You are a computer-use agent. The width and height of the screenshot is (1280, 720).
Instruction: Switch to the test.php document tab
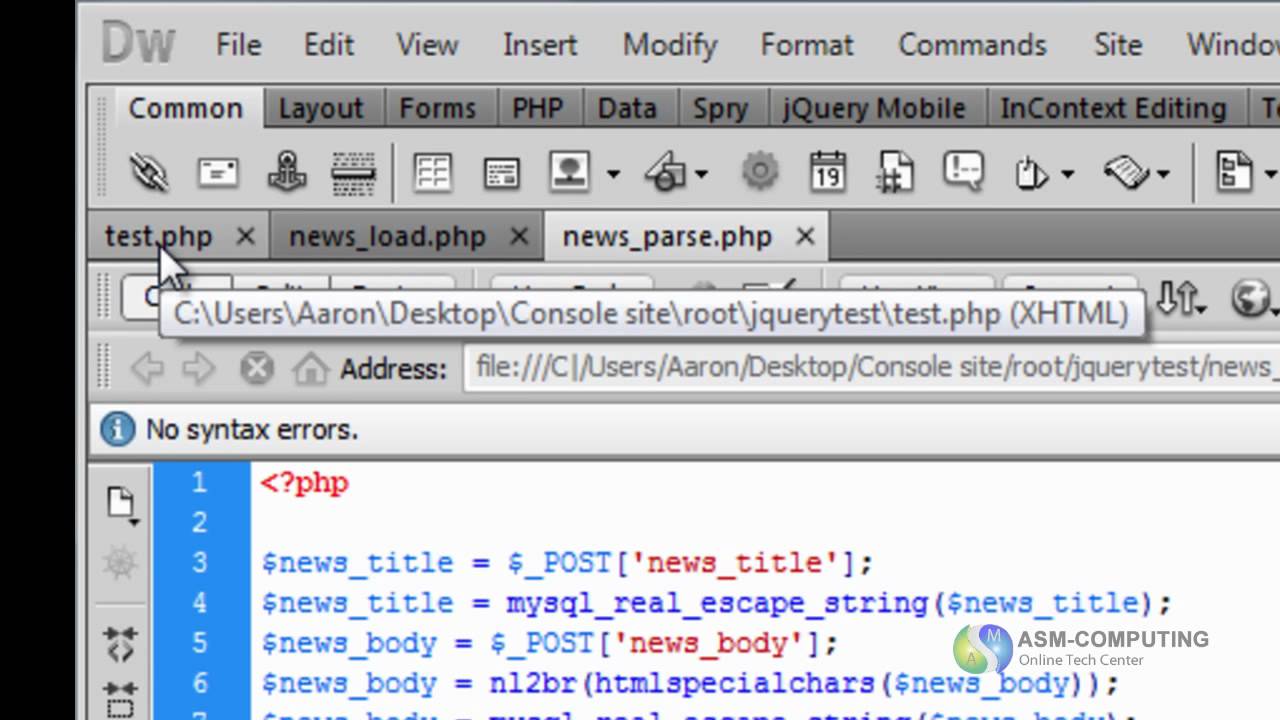(x=158, y=237)
